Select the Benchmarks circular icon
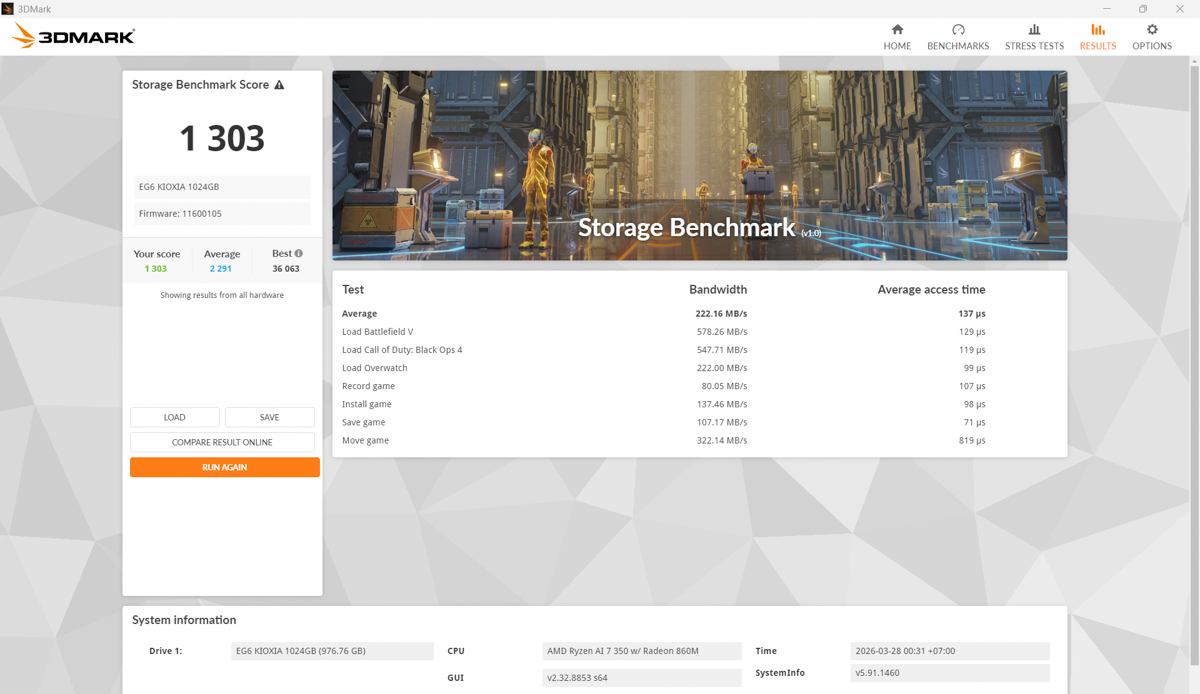 coord(957,31)
